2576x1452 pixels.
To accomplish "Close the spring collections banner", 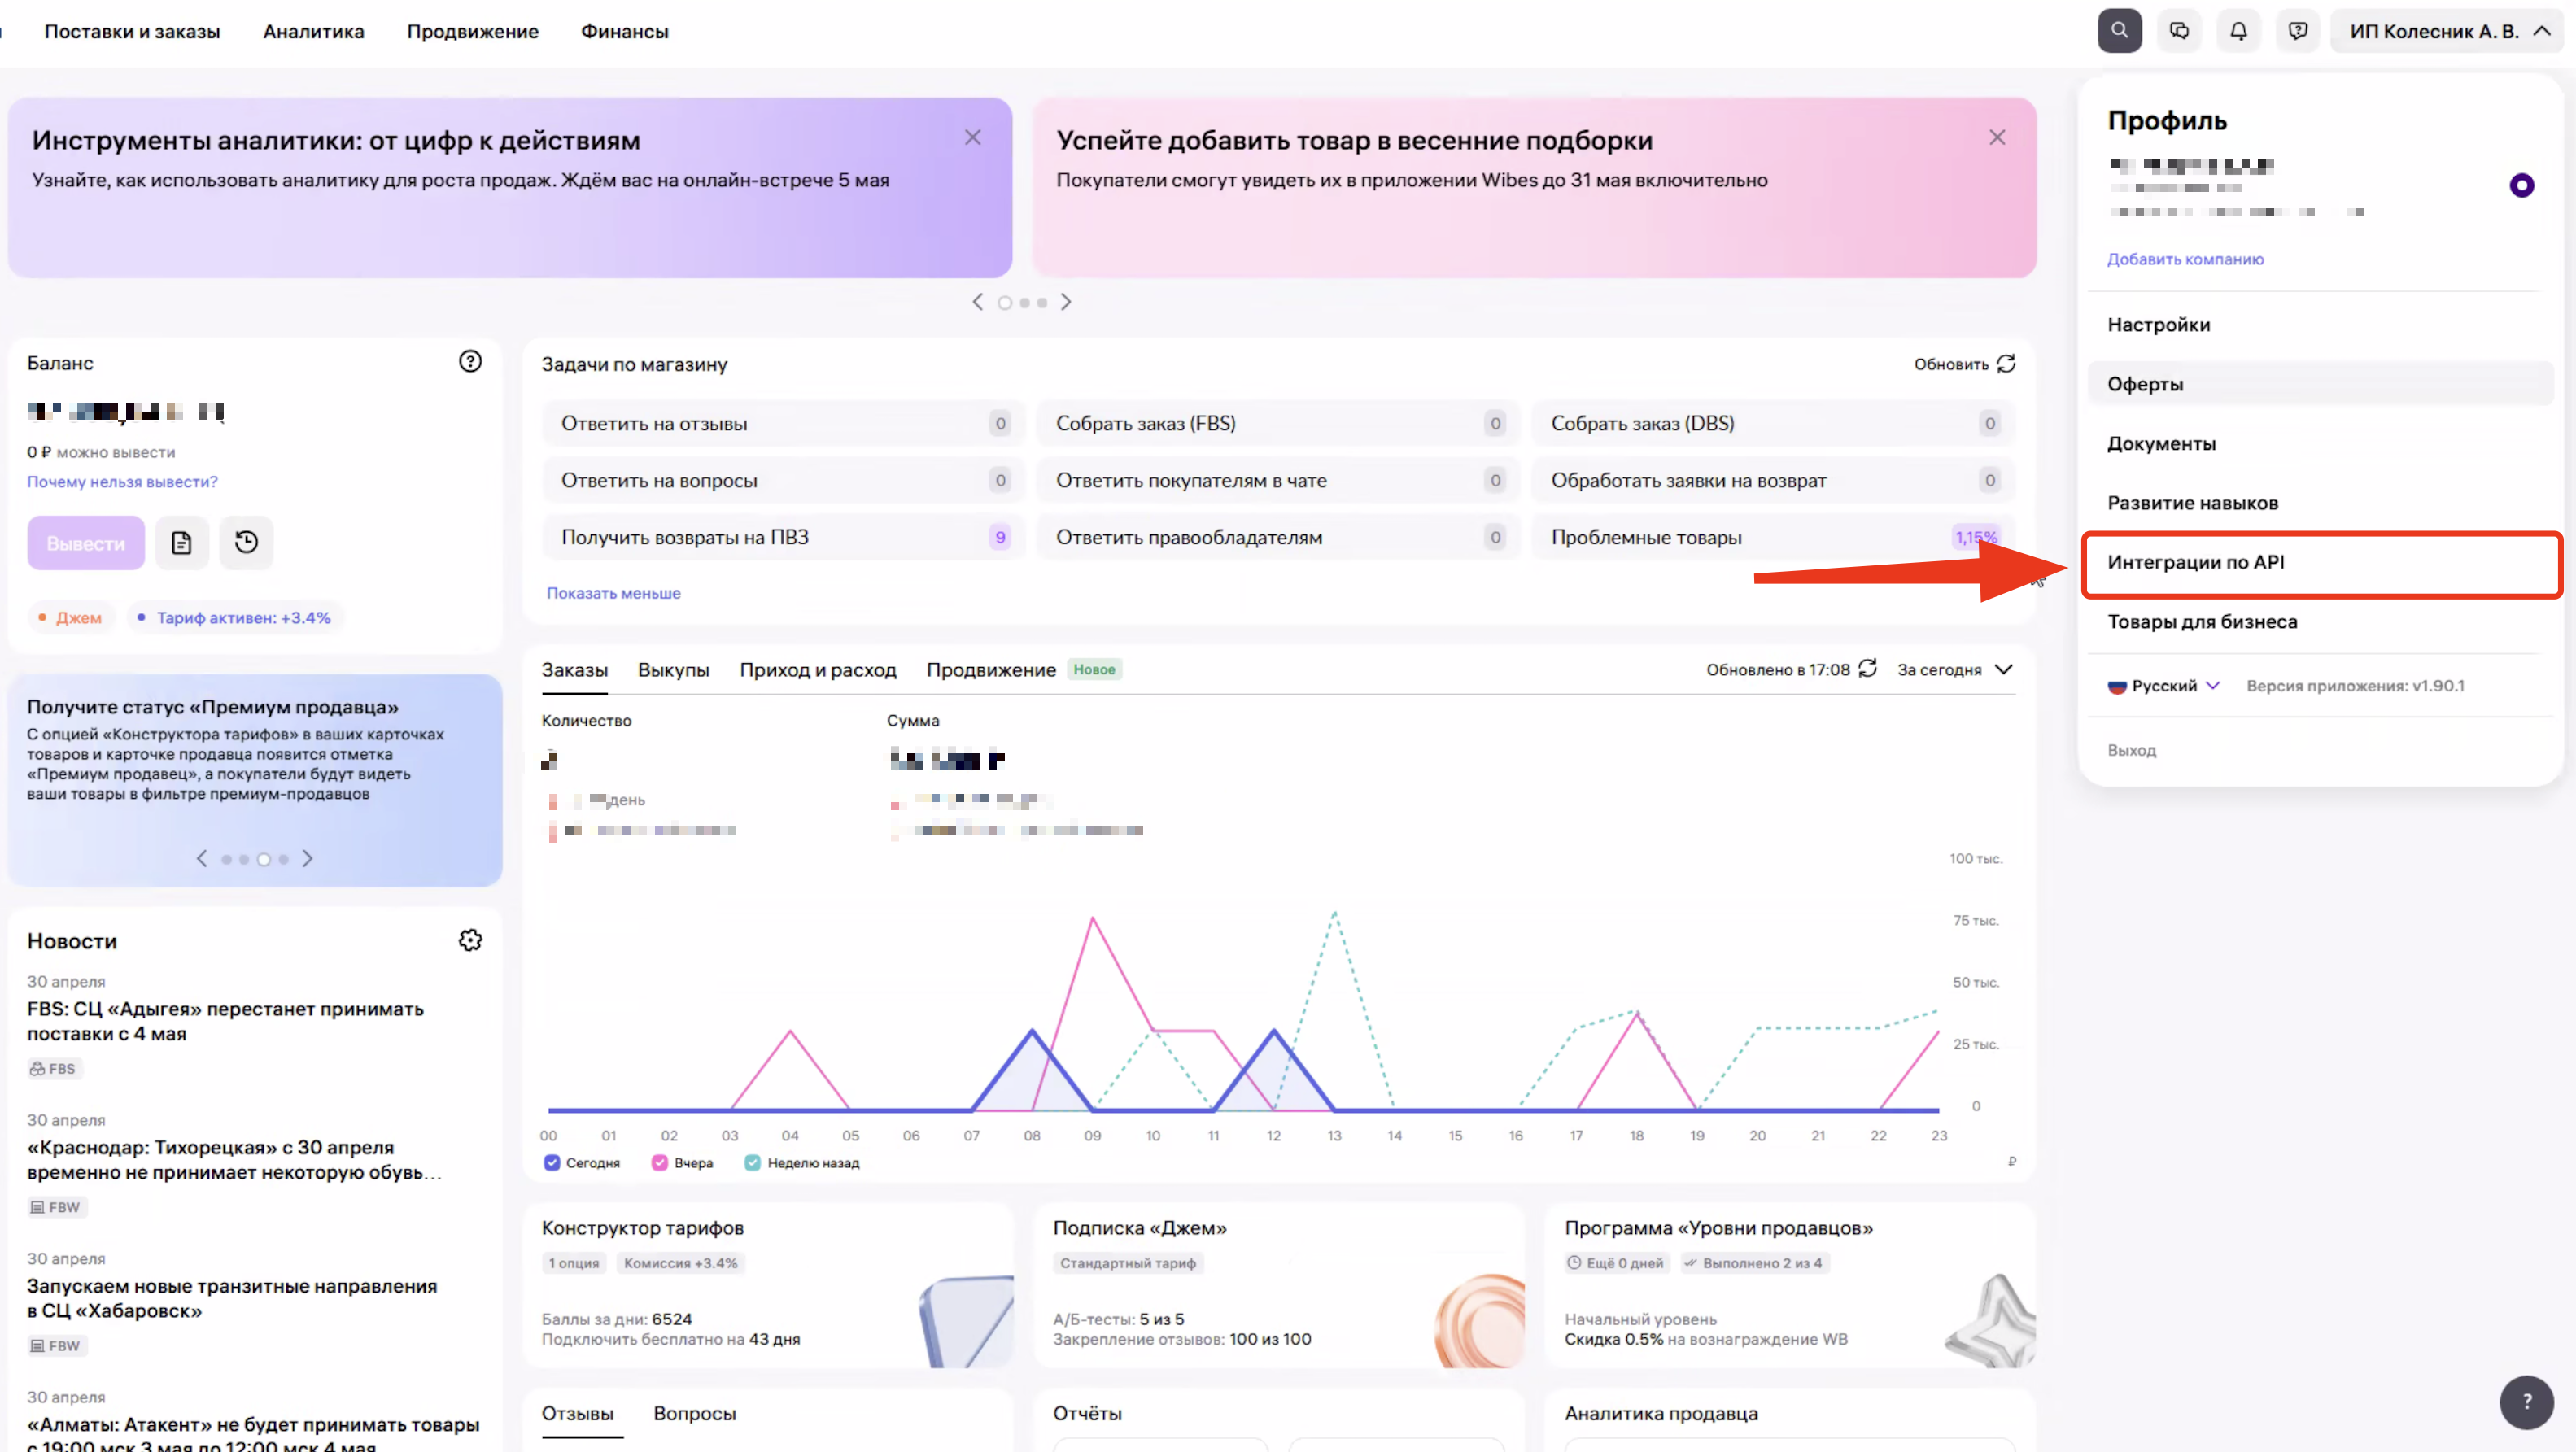I will (1997, 138).
